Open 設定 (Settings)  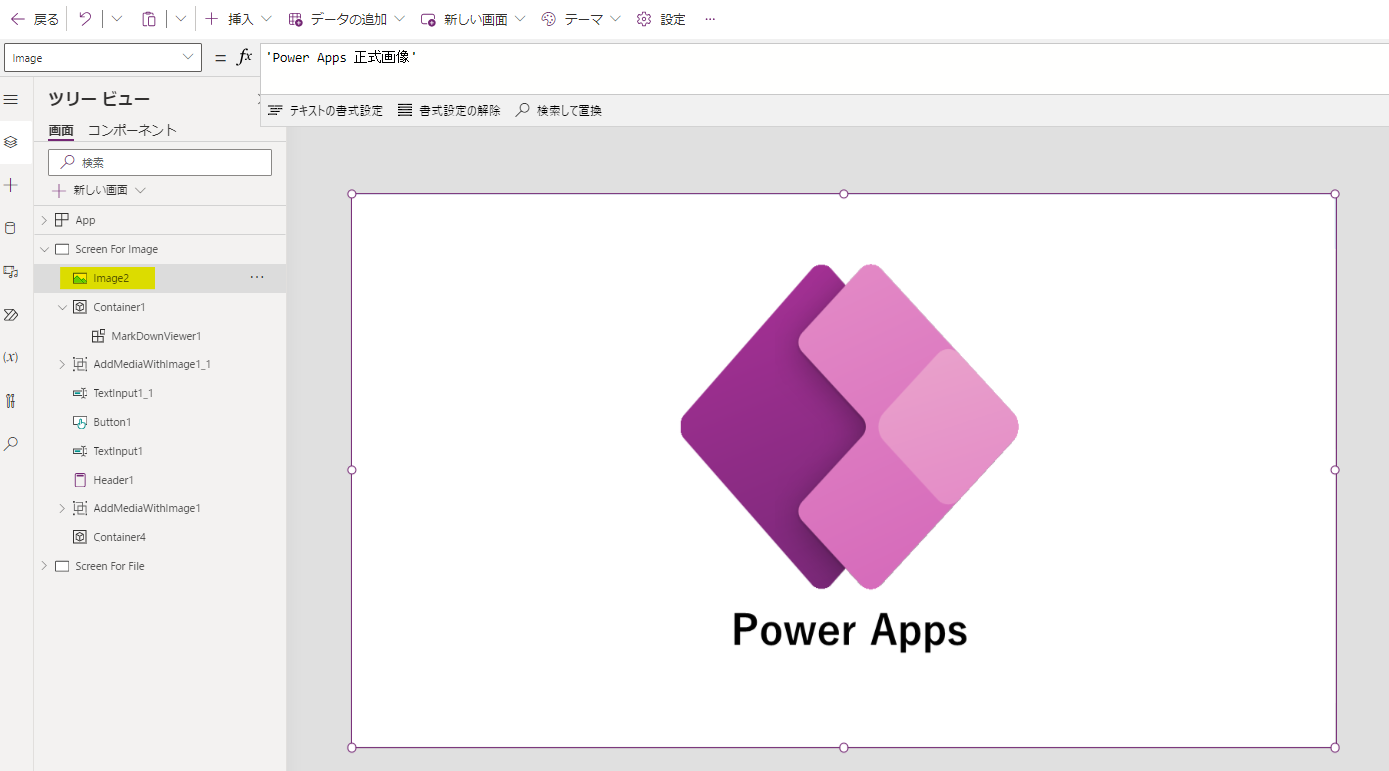661,19
